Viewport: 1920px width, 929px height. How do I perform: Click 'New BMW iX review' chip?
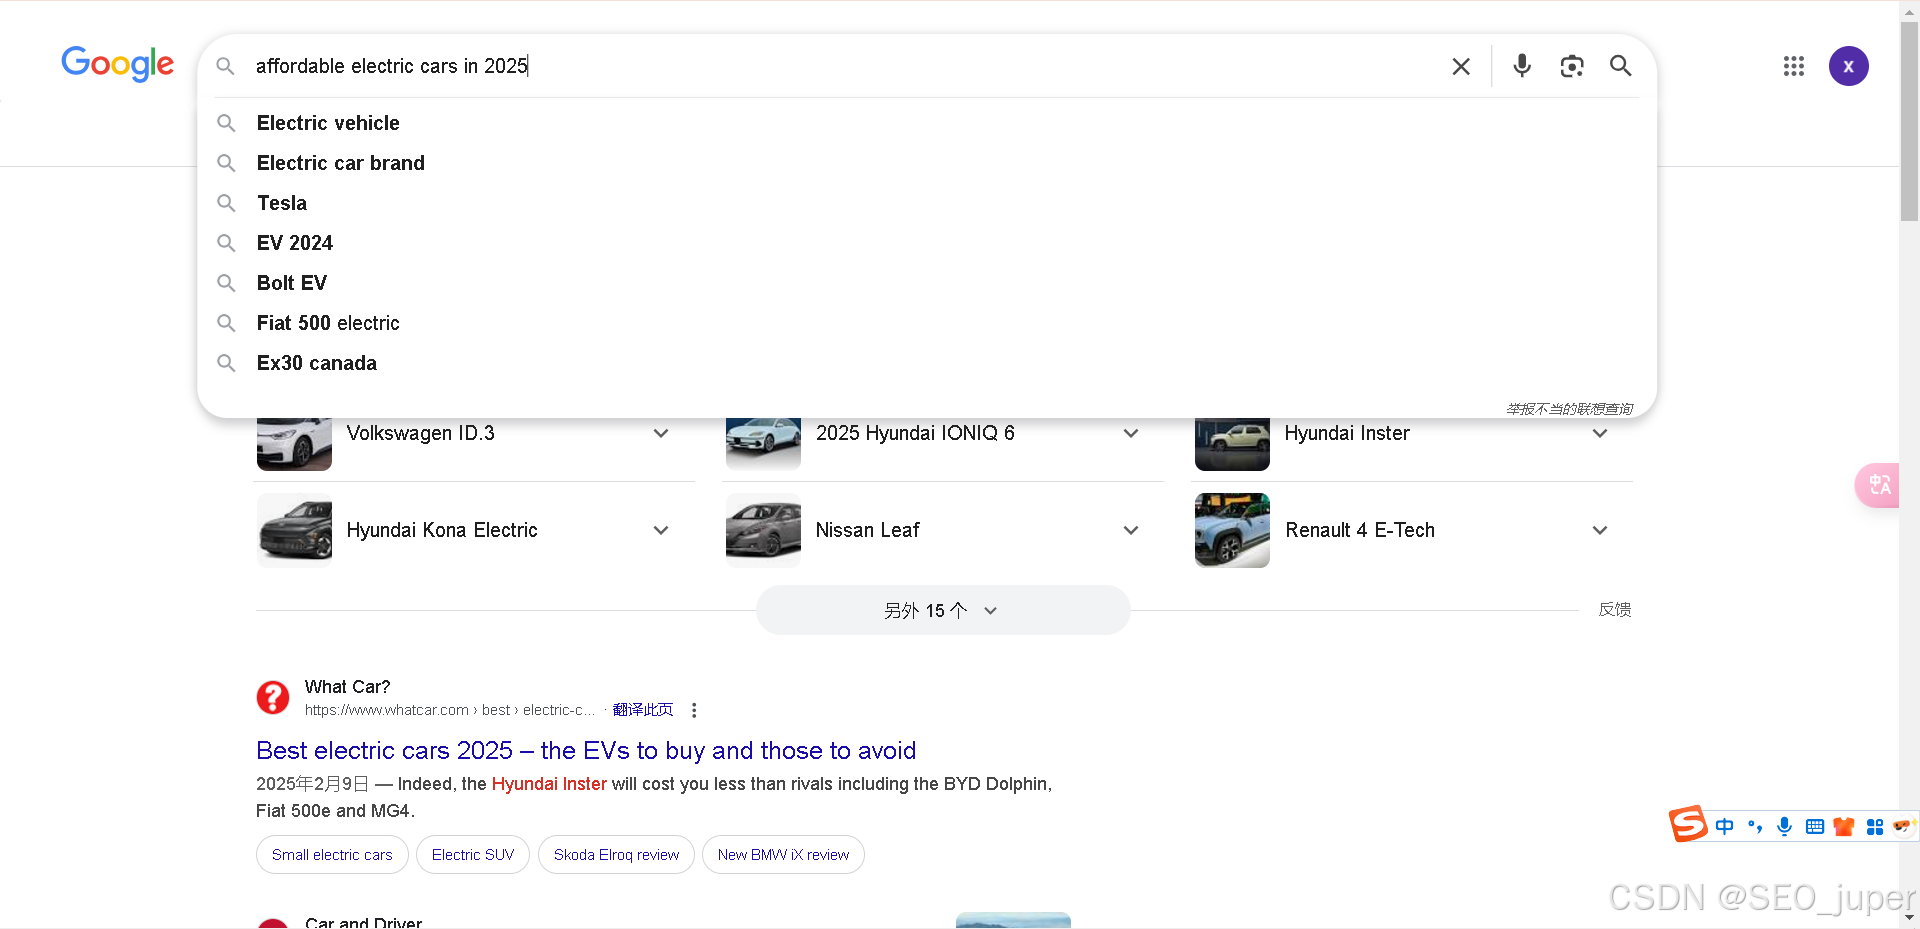click(783, 855)
